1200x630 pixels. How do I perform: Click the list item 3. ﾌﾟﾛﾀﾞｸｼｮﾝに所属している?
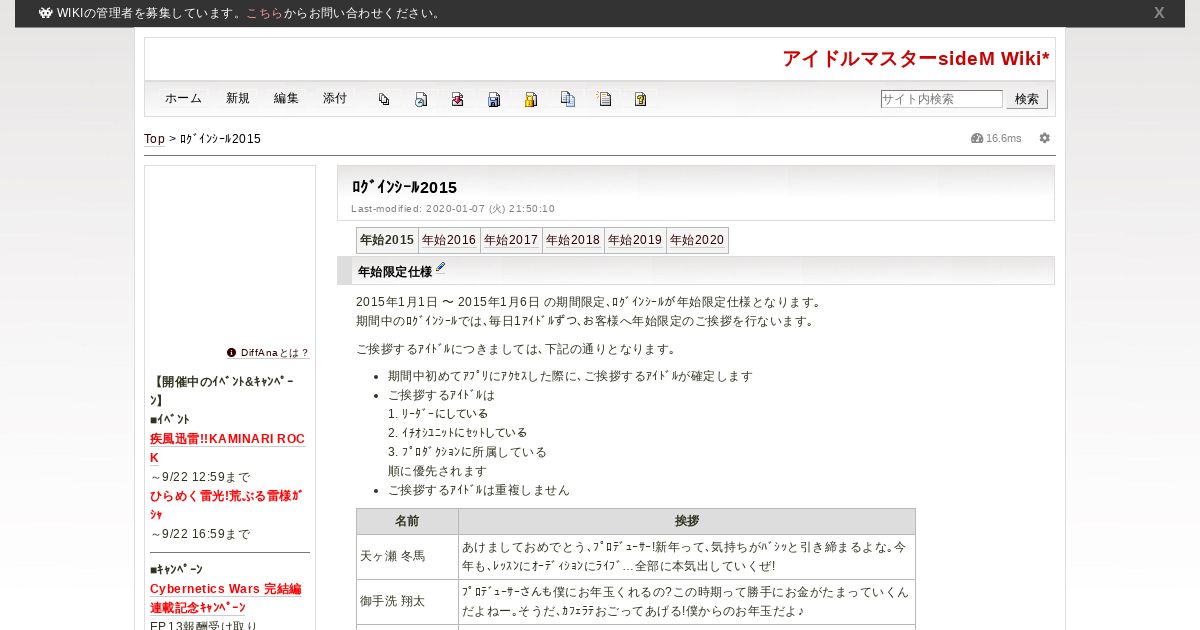pyautogui.click(x=467, y=452)
